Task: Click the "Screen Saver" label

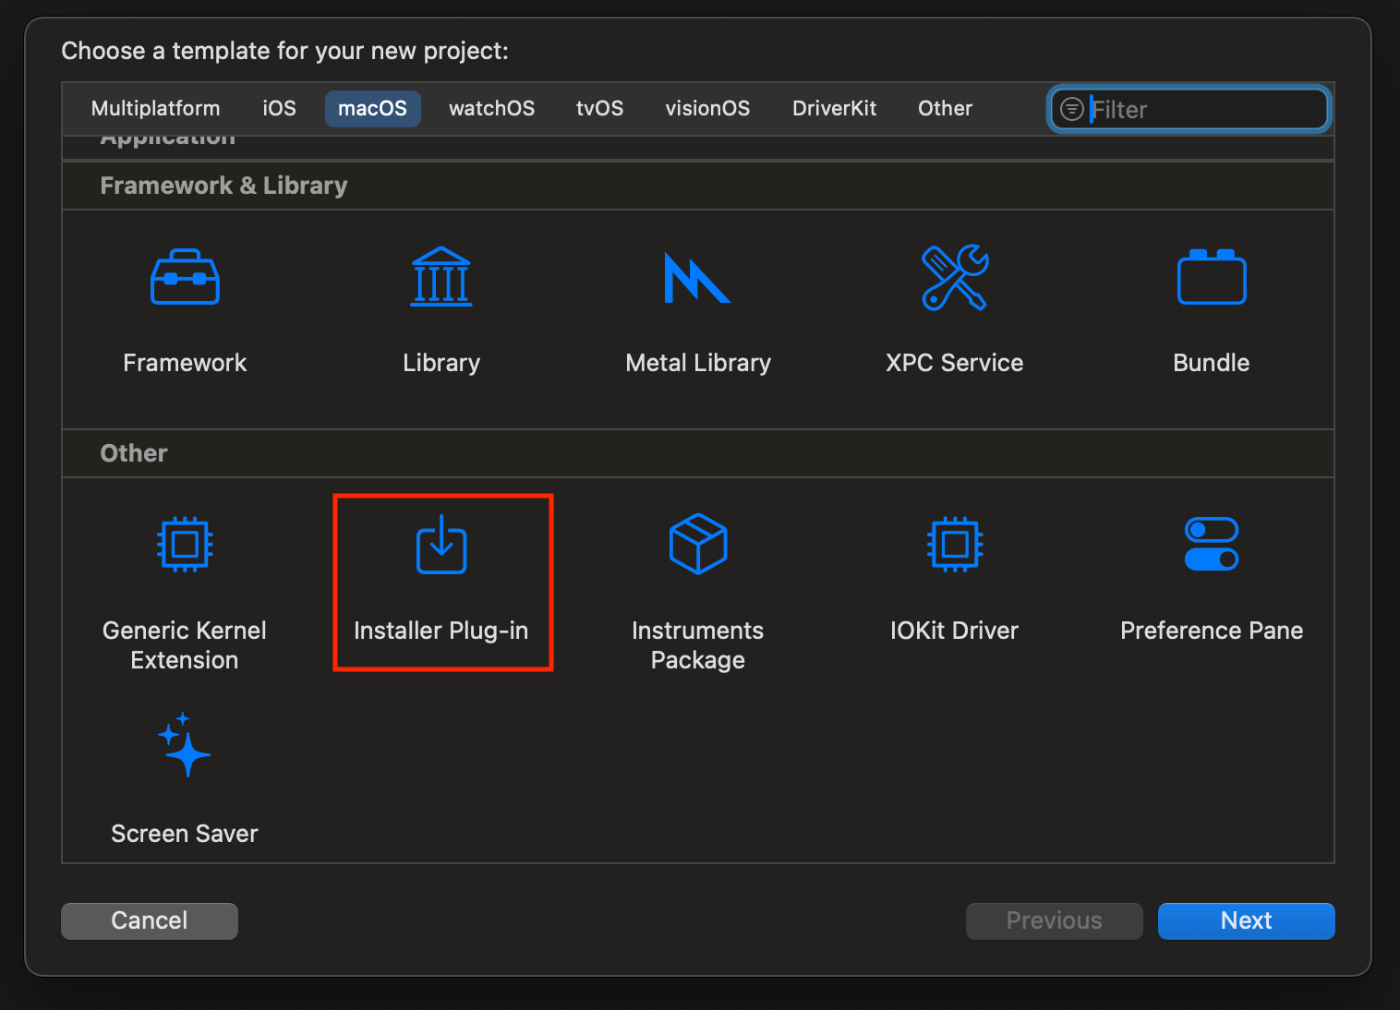Action: (x=185, y=834)
